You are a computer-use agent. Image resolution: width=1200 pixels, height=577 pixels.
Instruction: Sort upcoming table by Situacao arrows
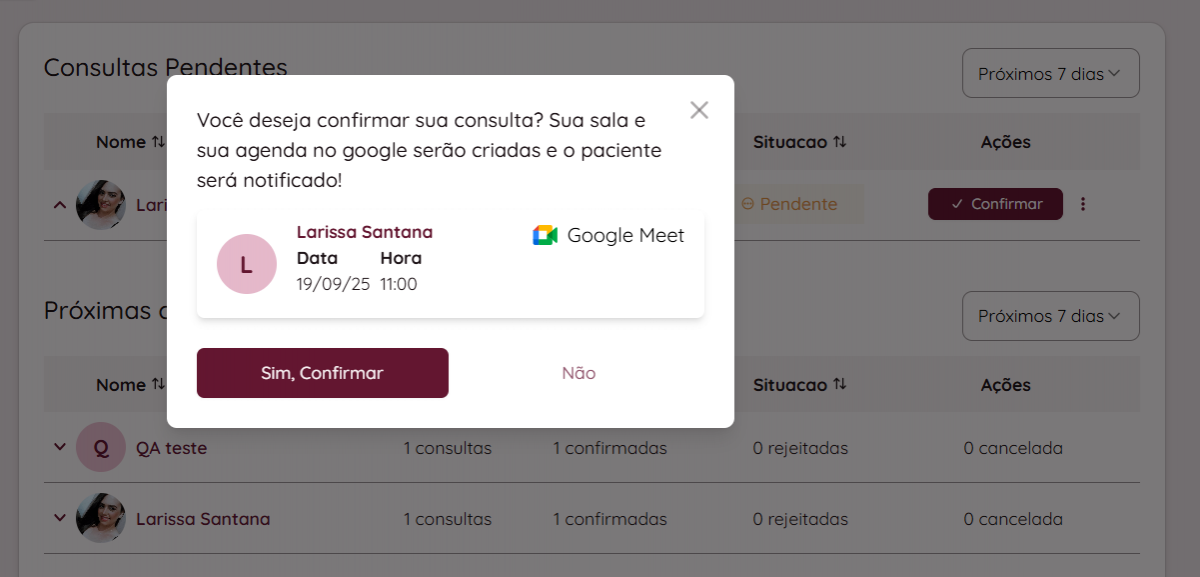[x=839, y=385]
